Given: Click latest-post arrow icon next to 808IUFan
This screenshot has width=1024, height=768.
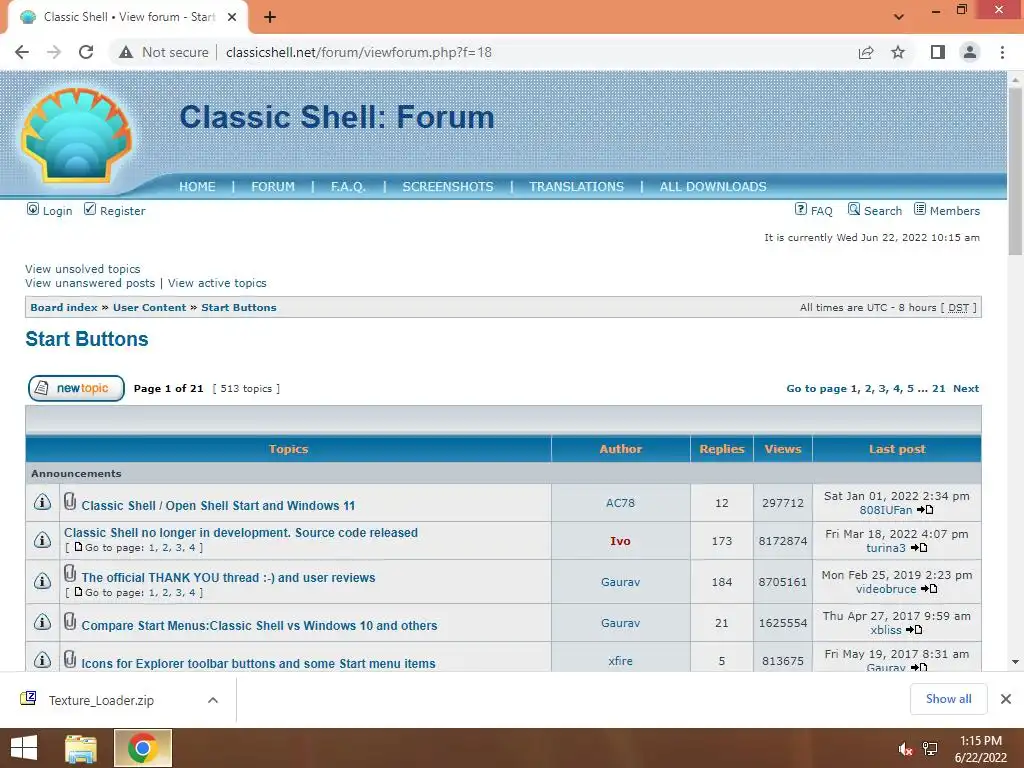Looking at the screenshot, I should [x=925, y=510].
